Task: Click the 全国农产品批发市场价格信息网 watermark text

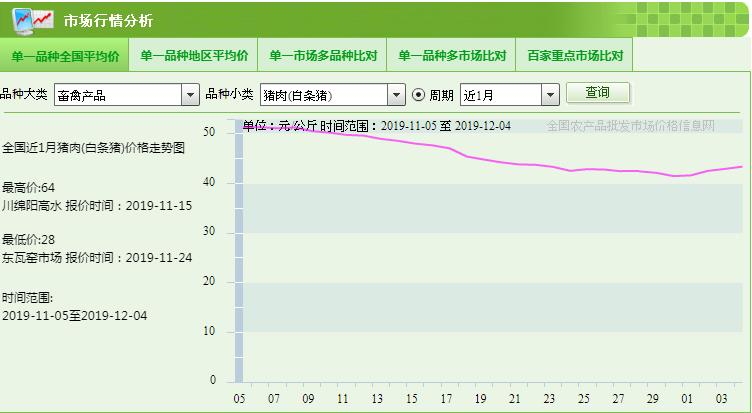Action: tap(630, 126)
